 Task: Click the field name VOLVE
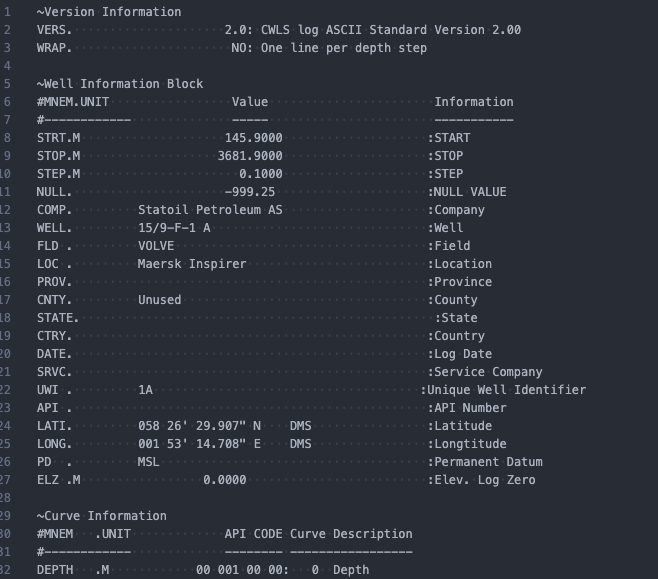[159, 246]
